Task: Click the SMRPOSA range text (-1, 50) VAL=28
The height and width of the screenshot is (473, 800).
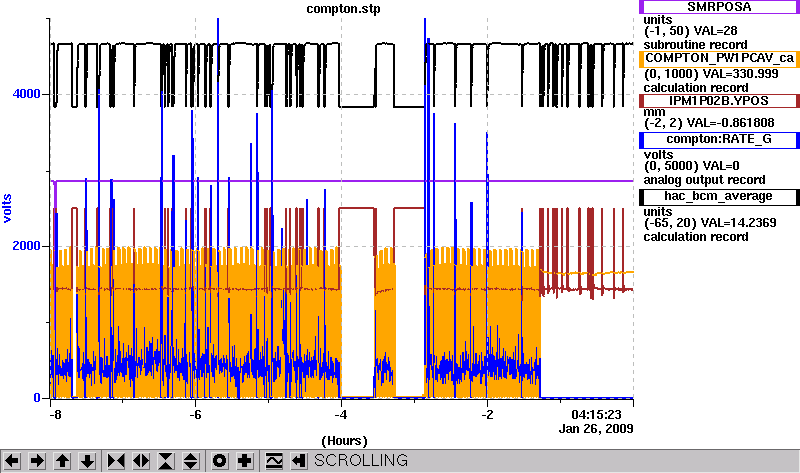Action: click(691, 31)
